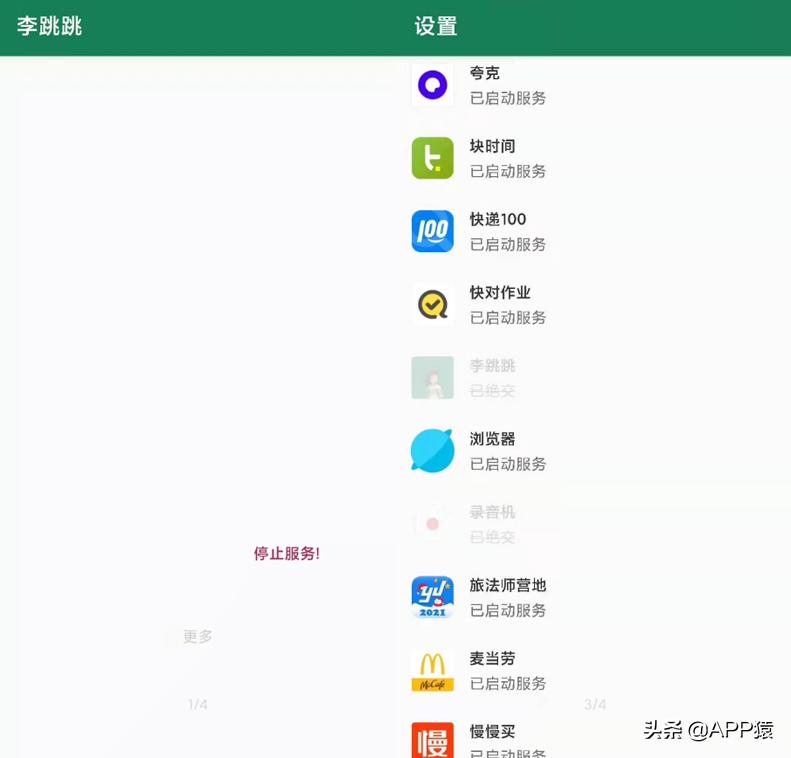Tap 已绝交 status under 李跳跳
This screenshot has height=758, width=791.
pyautogui.click(x=492, y=390)
